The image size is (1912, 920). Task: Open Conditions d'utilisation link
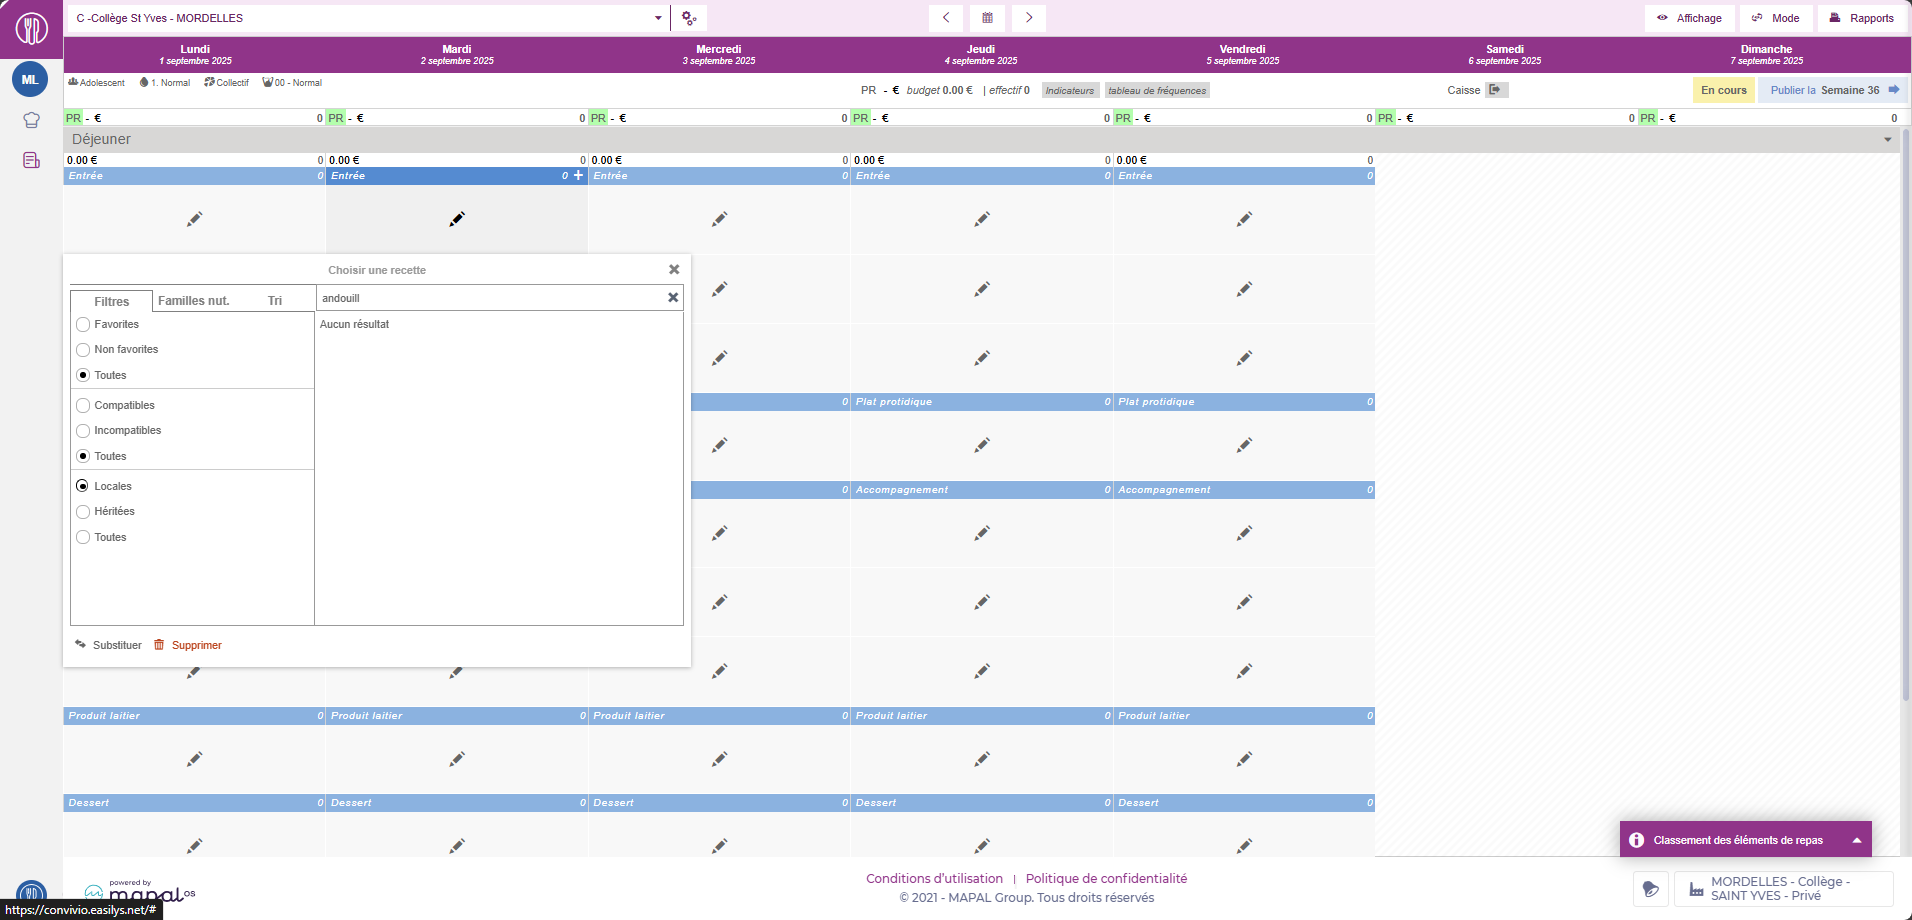[x=934, y=878]
